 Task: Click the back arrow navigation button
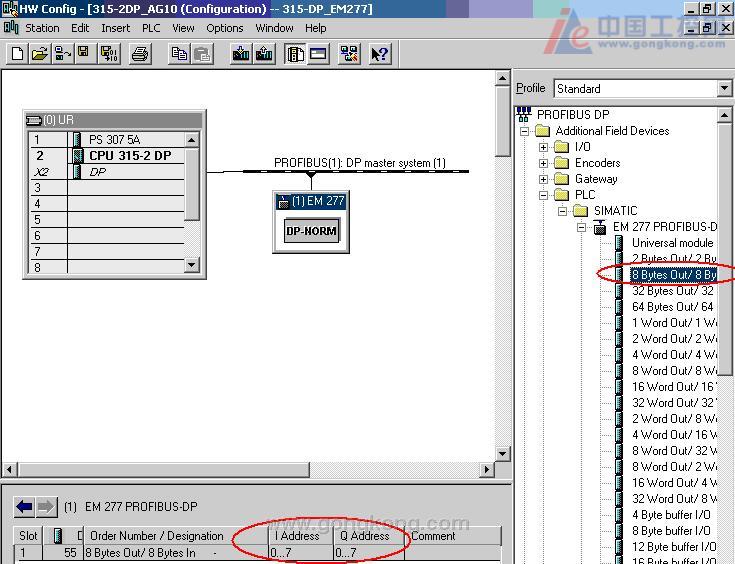tap(24, 507)
